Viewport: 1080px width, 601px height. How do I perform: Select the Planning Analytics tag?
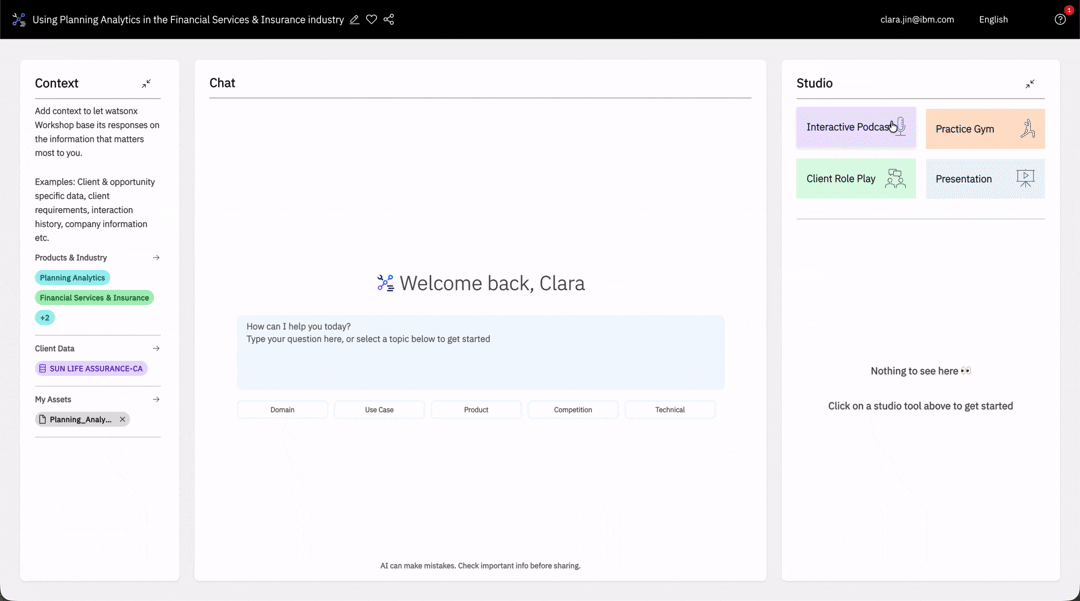click(72, 277)
